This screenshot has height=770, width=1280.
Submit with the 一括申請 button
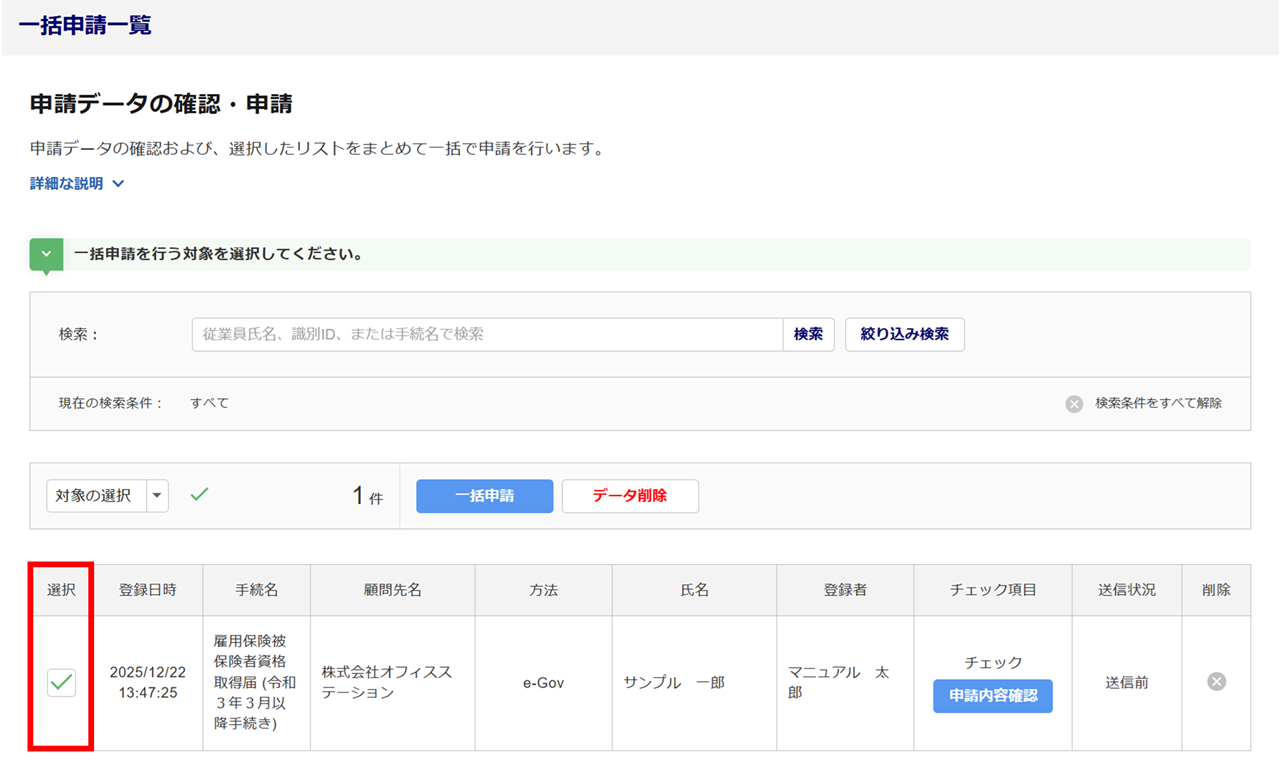(x=484, y=496)
